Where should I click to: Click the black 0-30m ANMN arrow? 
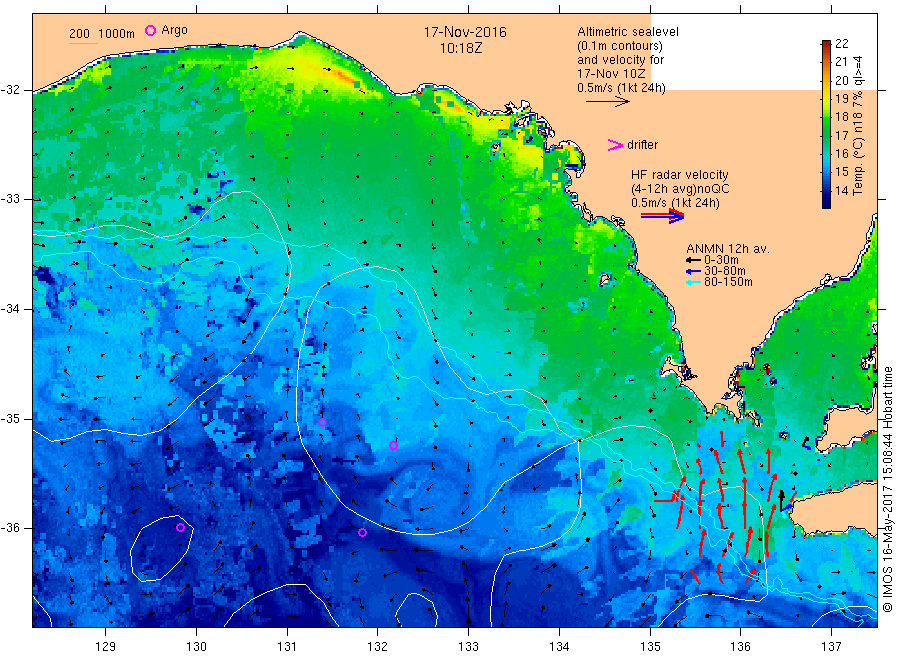point(693,260)
